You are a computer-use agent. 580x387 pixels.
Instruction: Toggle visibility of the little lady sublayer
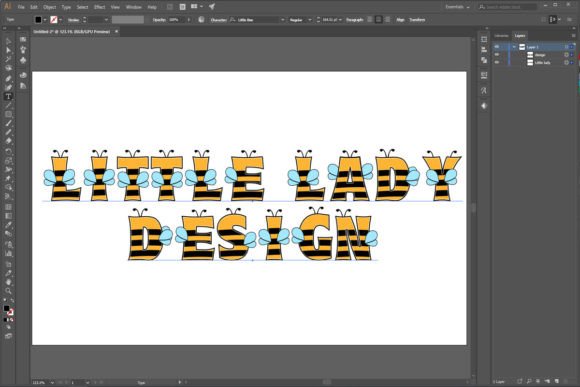497,63
